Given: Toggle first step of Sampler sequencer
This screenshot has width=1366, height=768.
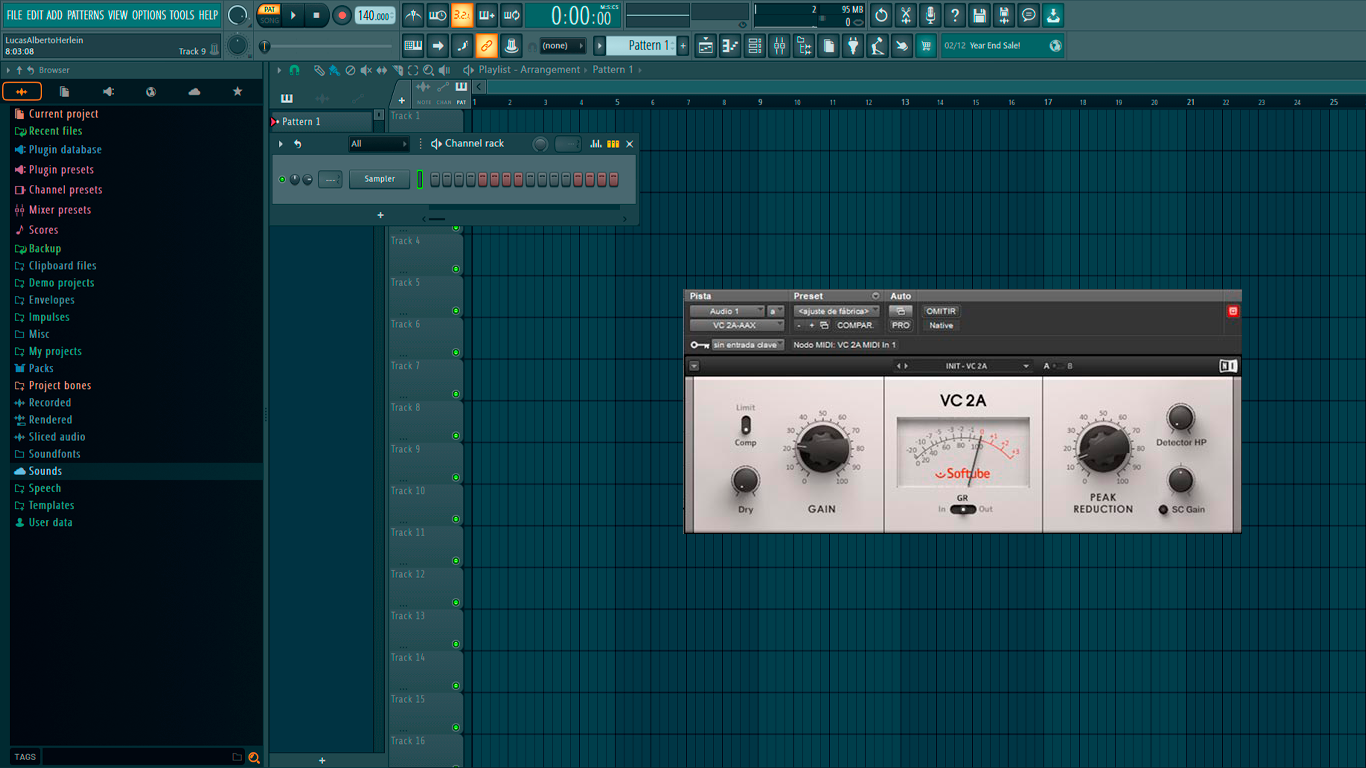Looking at the screenshot, I should point(435,179).
